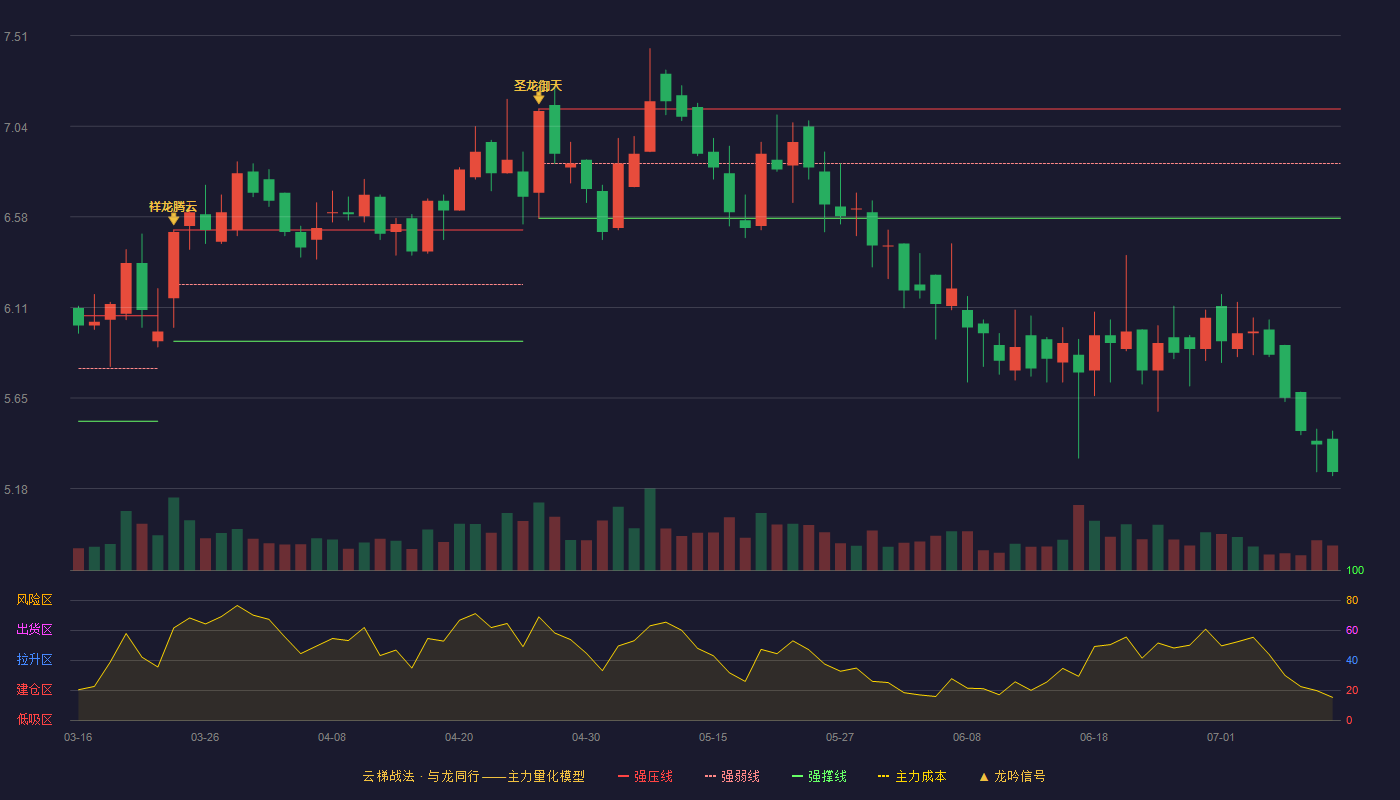Click the 07-01 date label
The height and width of the screenshot is (800, 1400).
[x=1221, y=737]
